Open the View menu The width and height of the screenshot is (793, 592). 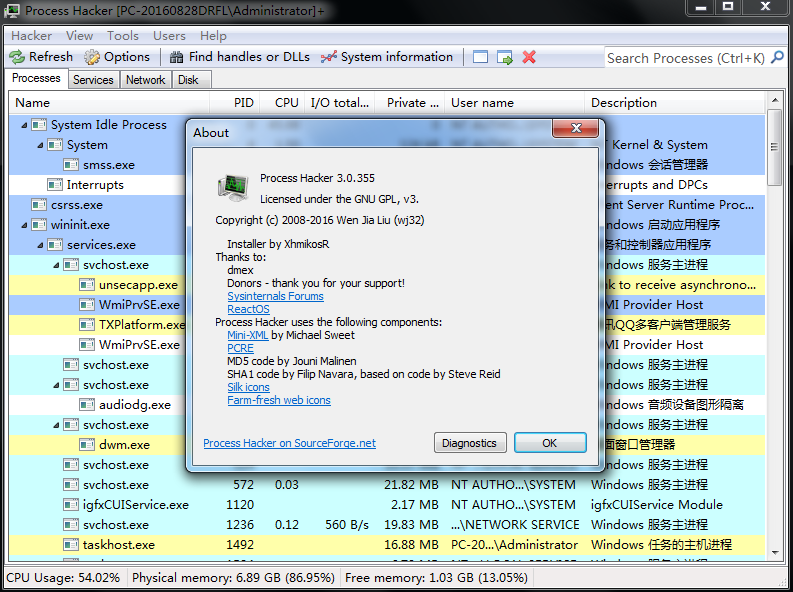79,36
